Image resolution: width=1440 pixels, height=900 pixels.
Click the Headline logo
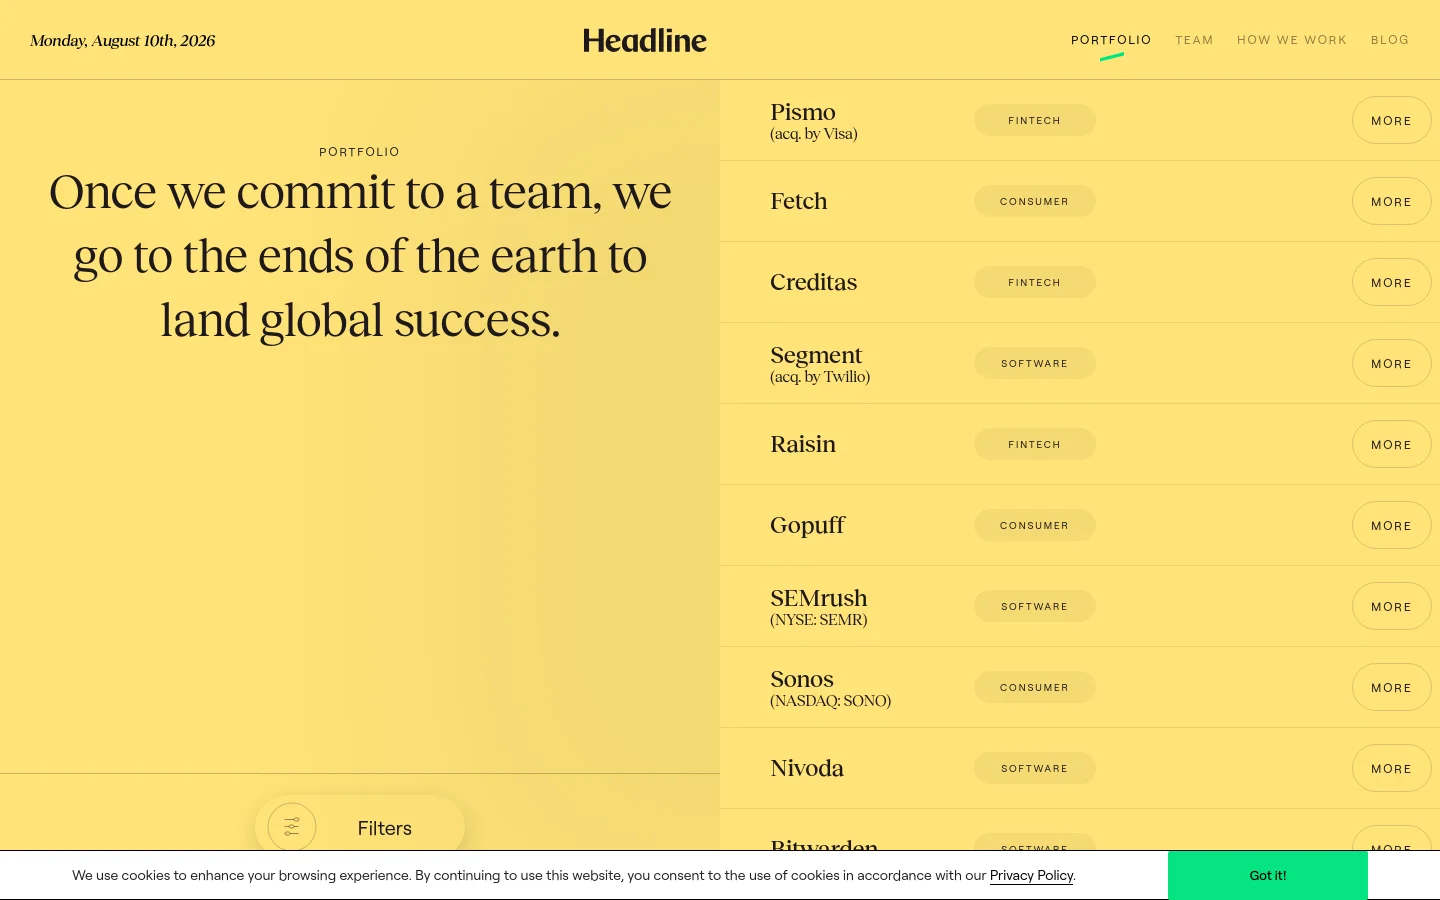coord(645,40)
